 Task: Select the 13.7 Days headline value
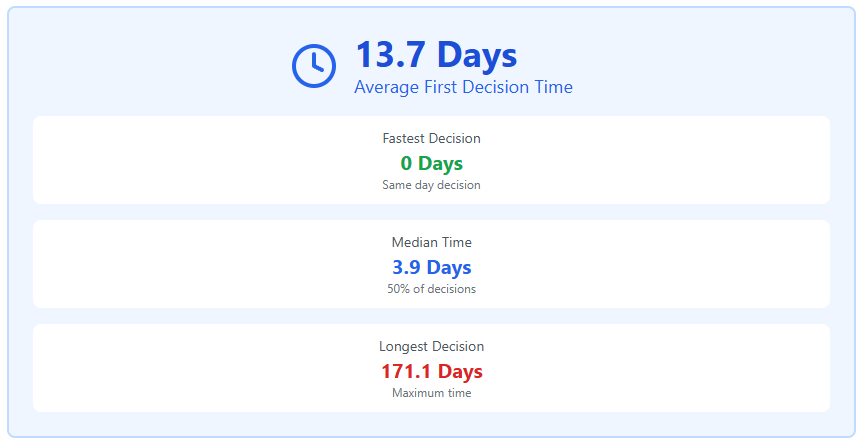click(436, 55)
